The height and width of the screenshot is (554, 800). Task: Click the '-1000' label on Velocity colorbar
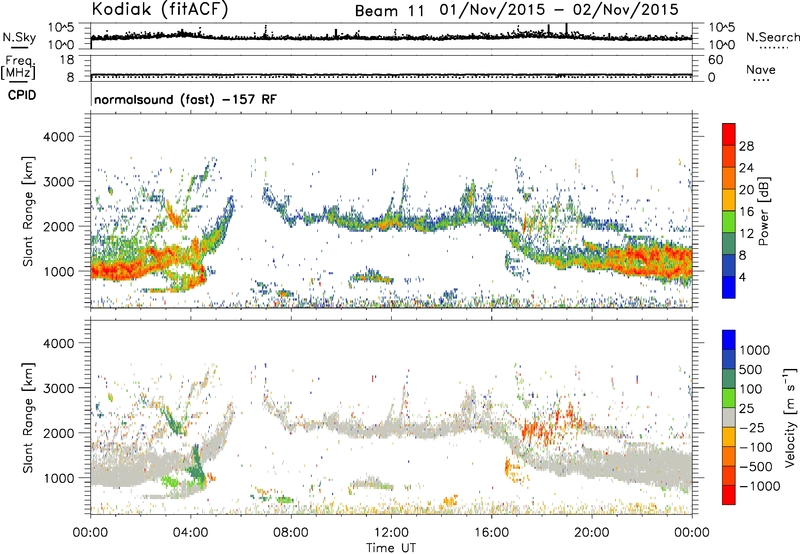point(760,486)
